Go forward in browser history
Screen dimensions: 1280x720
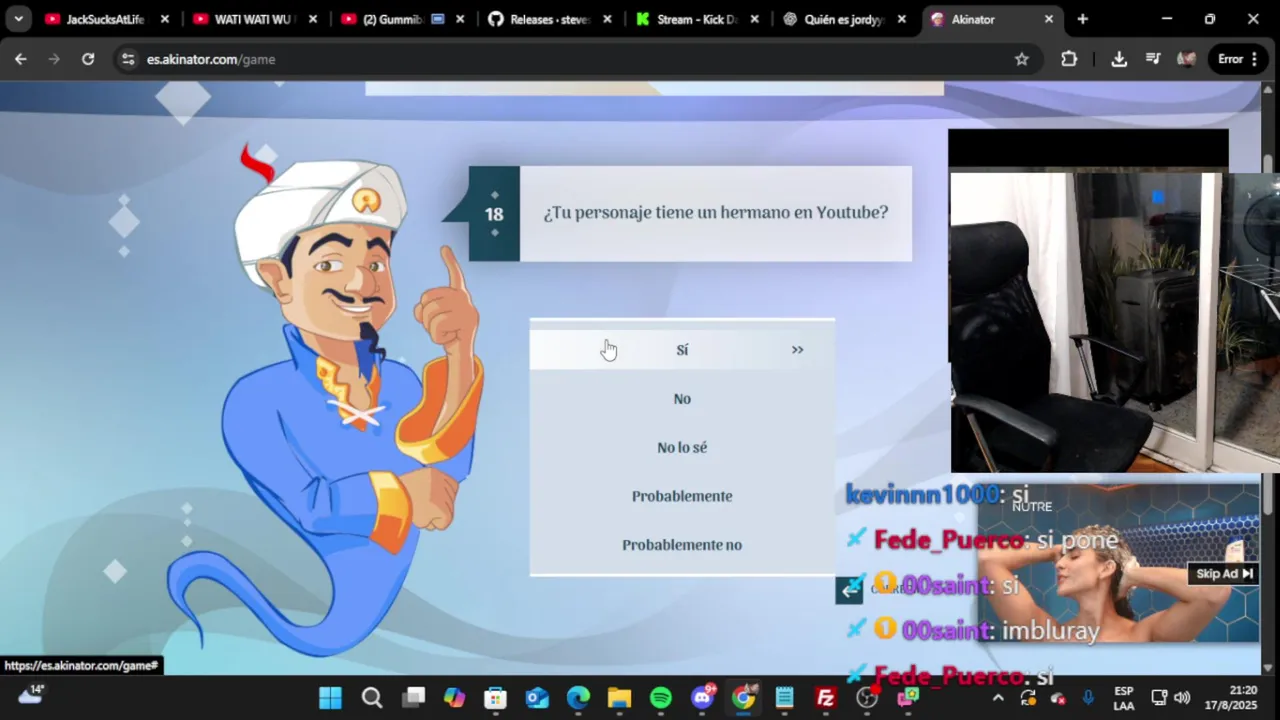54,59
